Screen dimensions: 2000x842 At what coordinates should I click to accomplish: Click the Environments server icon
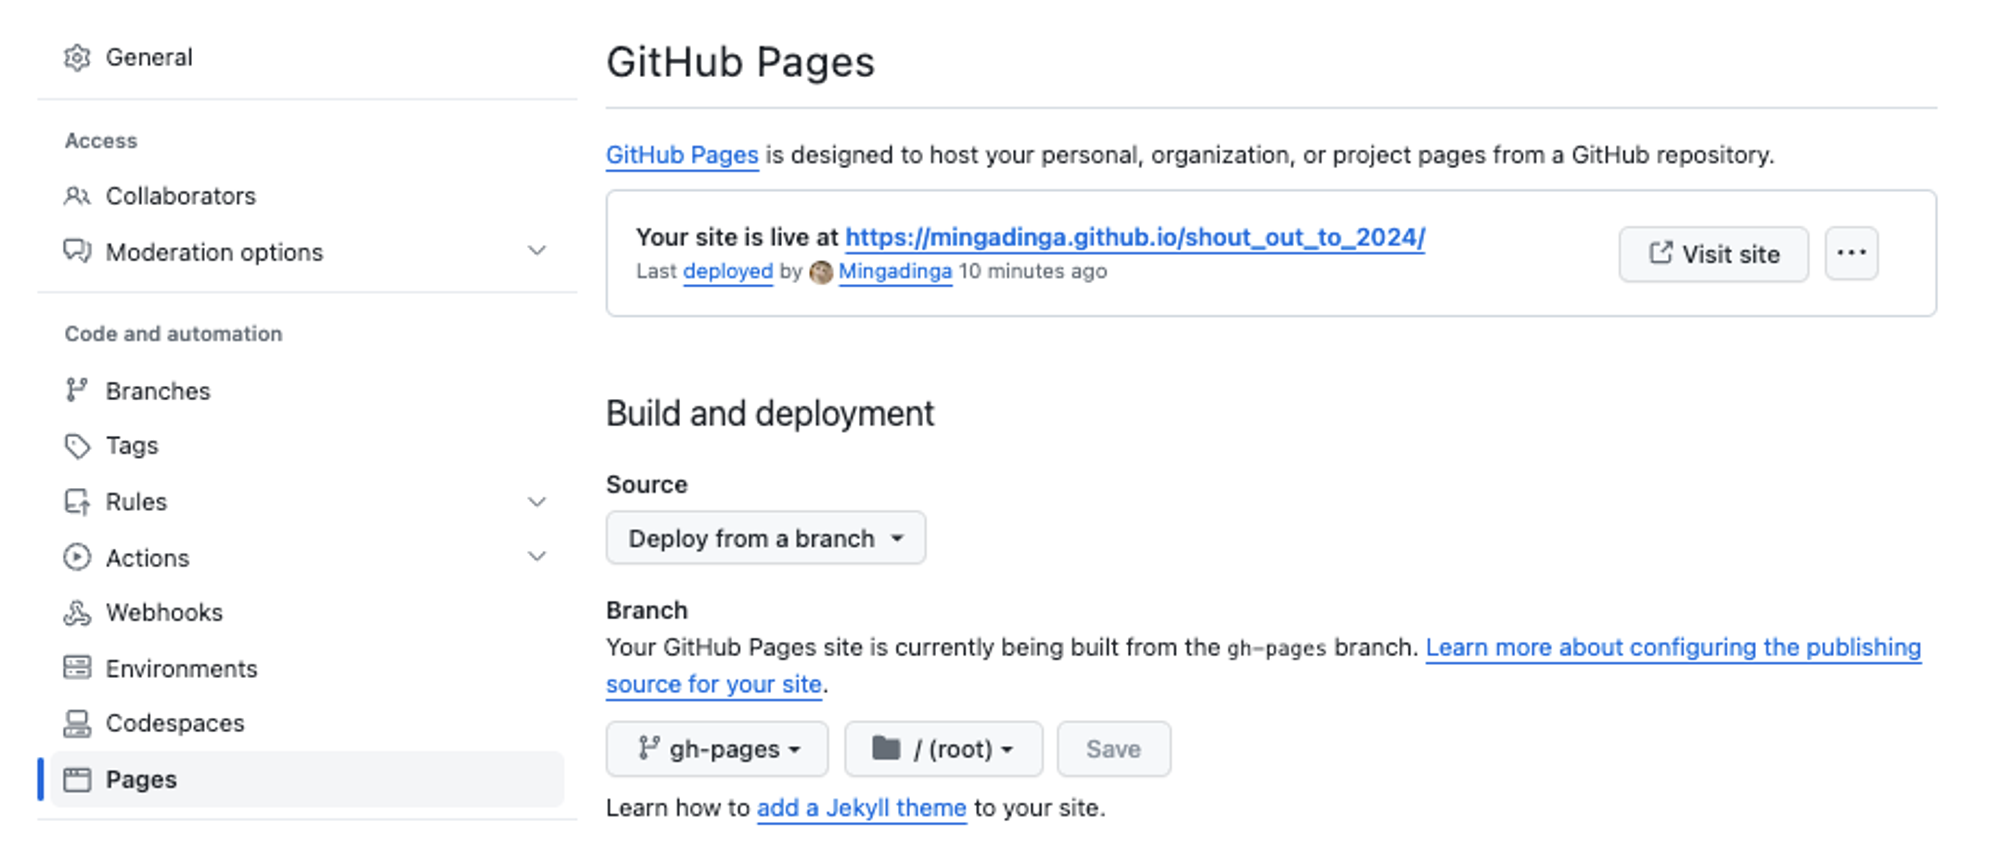click(77, 668)
